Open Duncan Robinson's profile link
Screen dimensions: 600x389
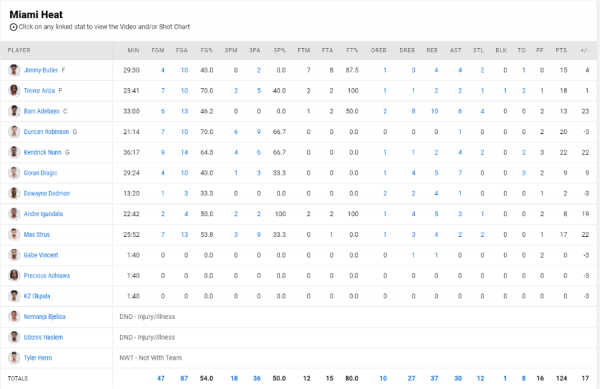[x=46, y=132]
